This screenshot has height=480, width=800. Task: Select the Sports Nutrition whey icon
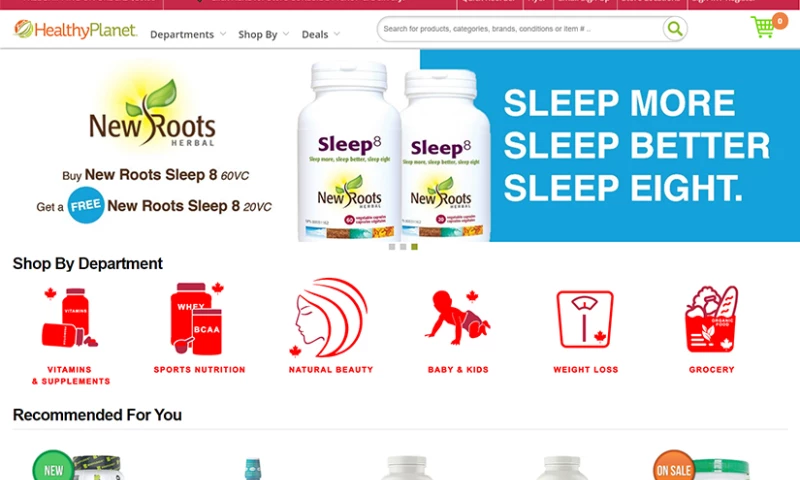(x=198, y=318)
